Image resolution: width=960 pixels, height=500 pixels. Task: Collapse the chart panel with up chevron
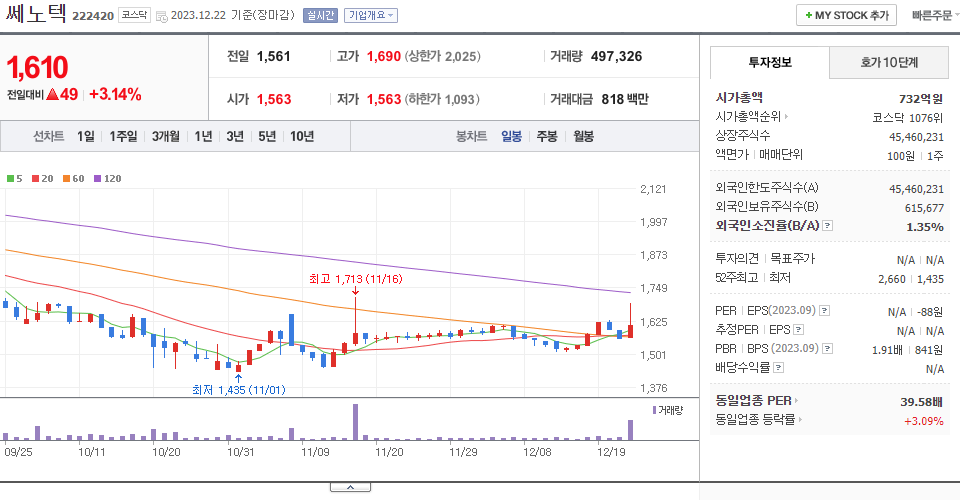click(x=350, y=487)
